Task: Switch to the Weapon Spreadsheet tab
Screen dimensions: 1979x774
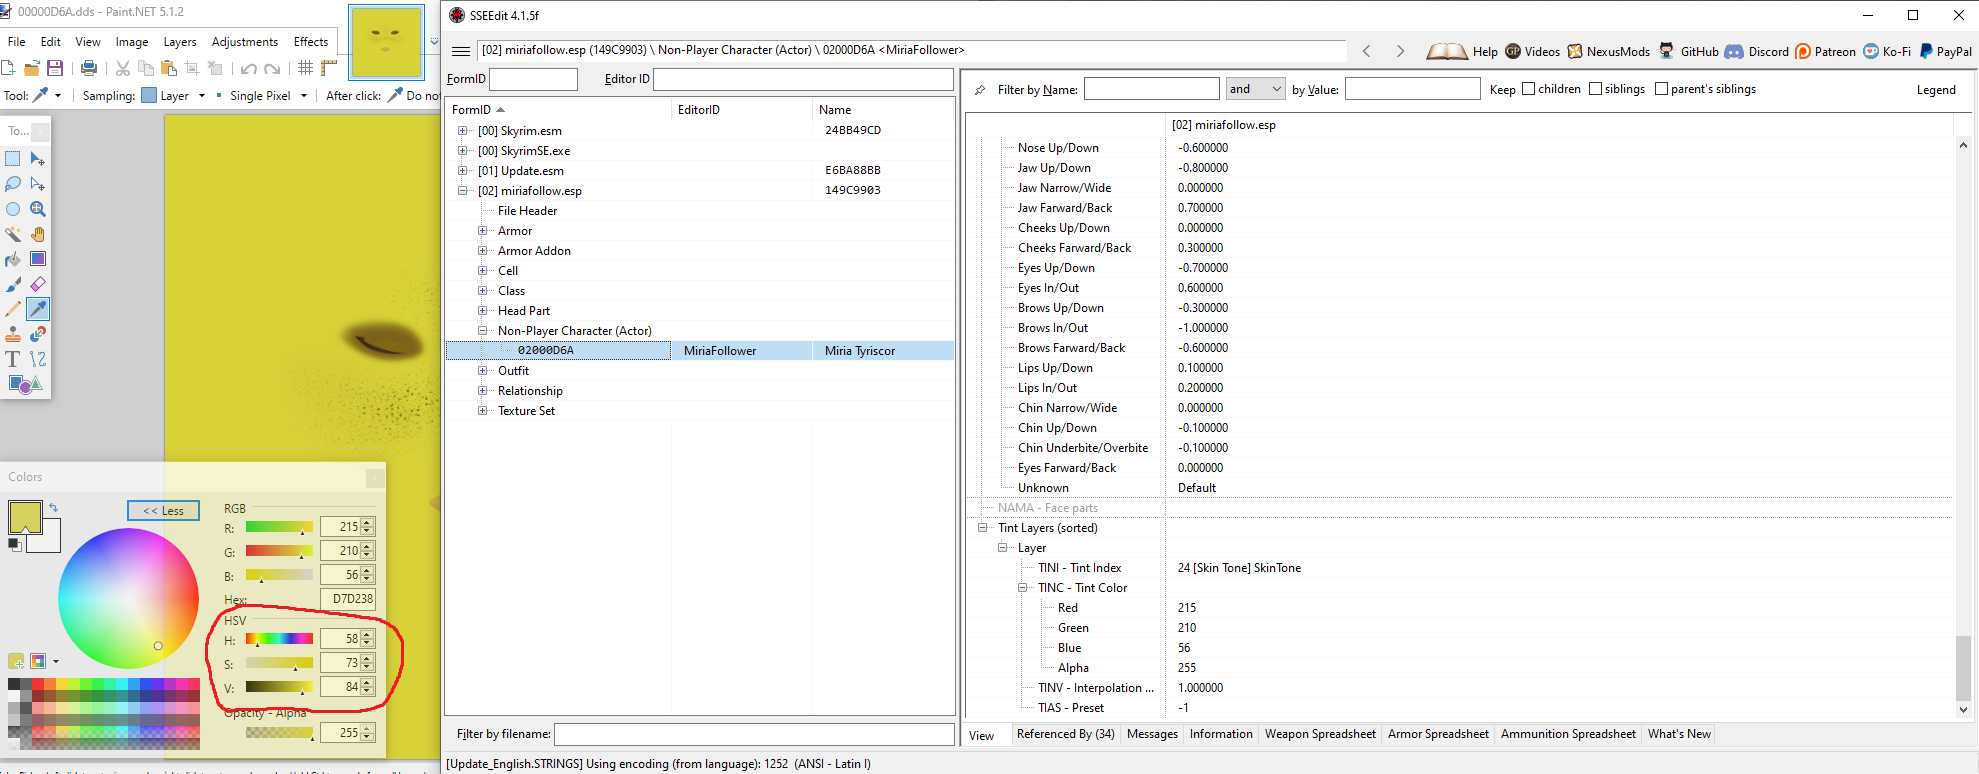Action: click(1320, 734)
